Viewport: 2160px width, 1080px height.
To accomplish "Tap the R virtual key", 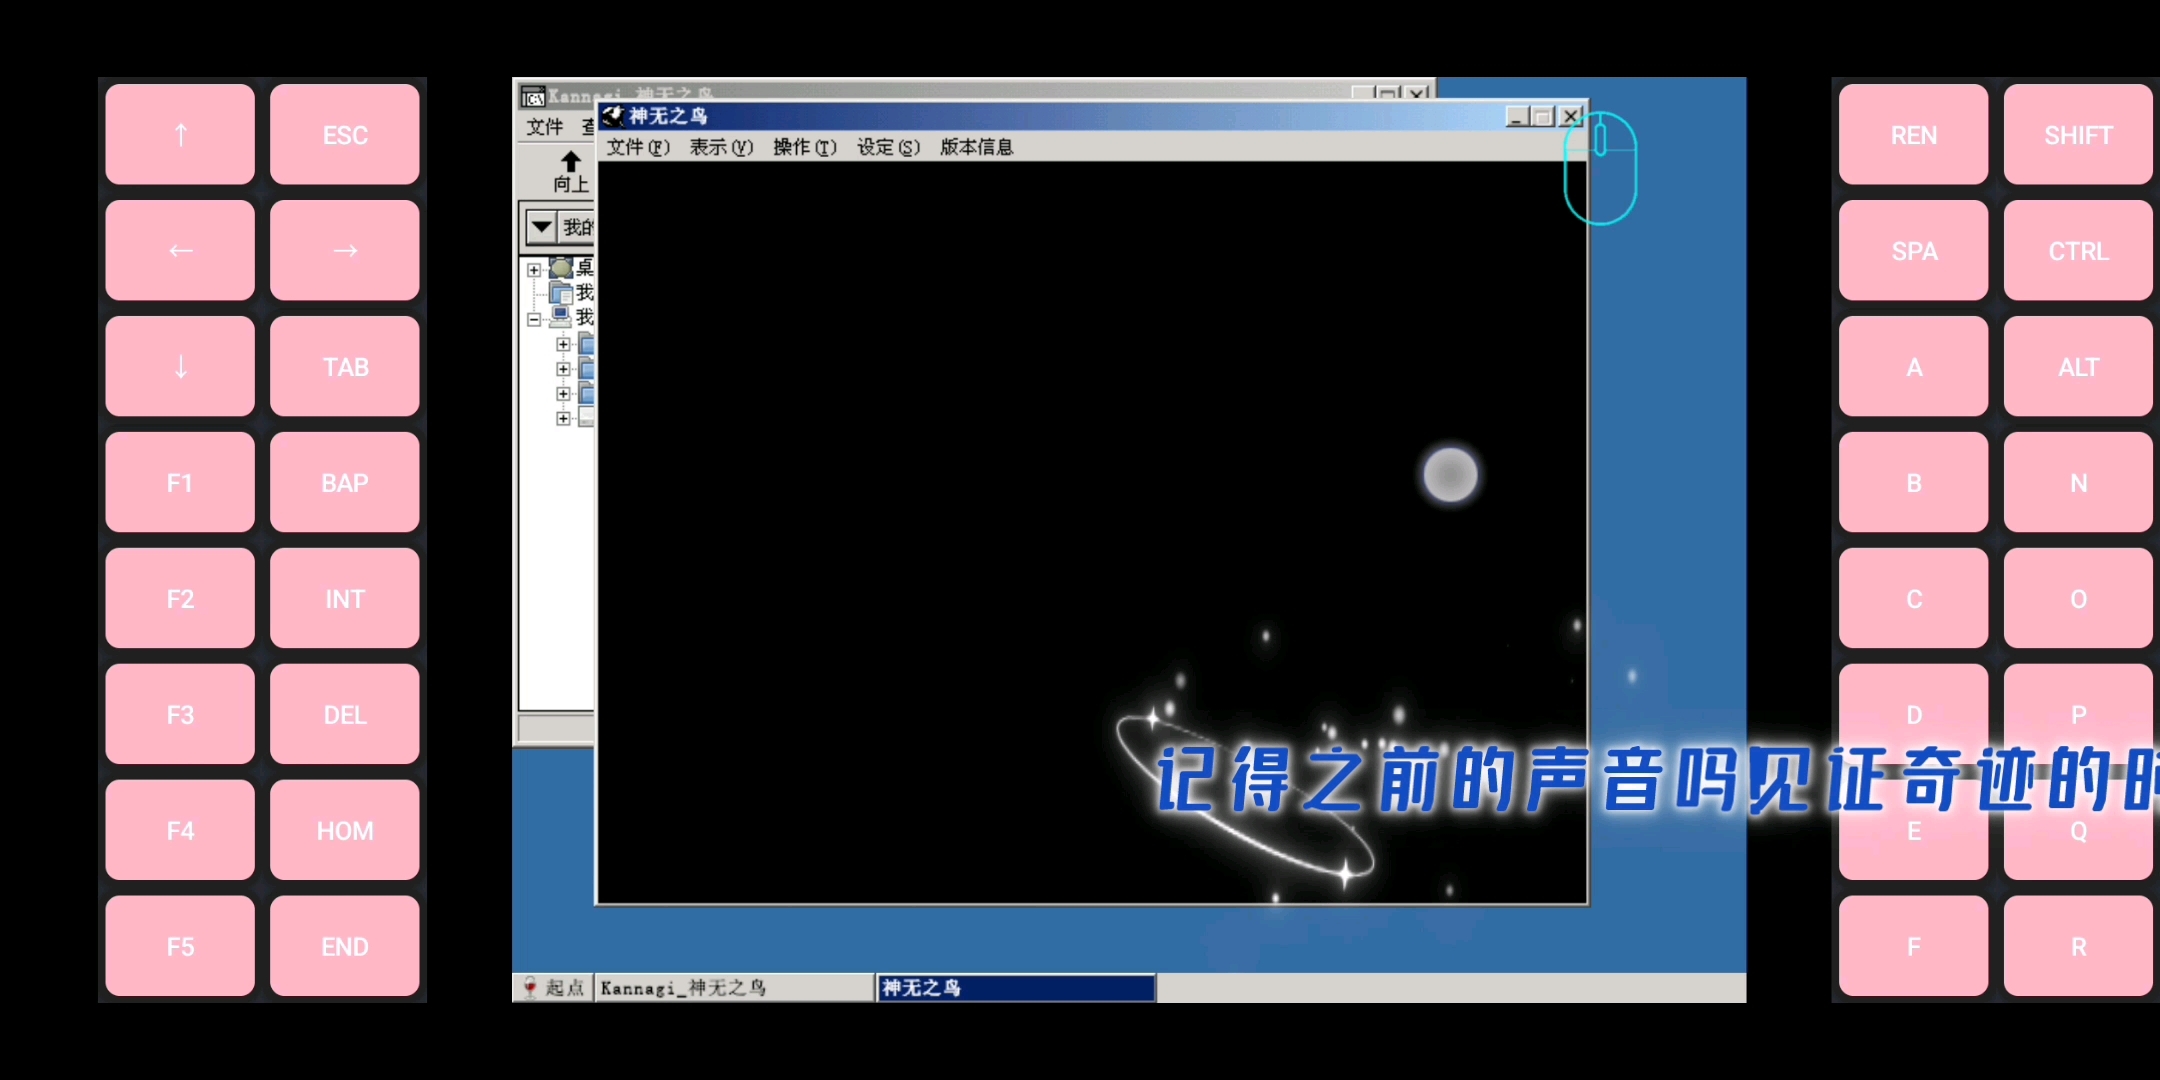I will click(2078, 946).
